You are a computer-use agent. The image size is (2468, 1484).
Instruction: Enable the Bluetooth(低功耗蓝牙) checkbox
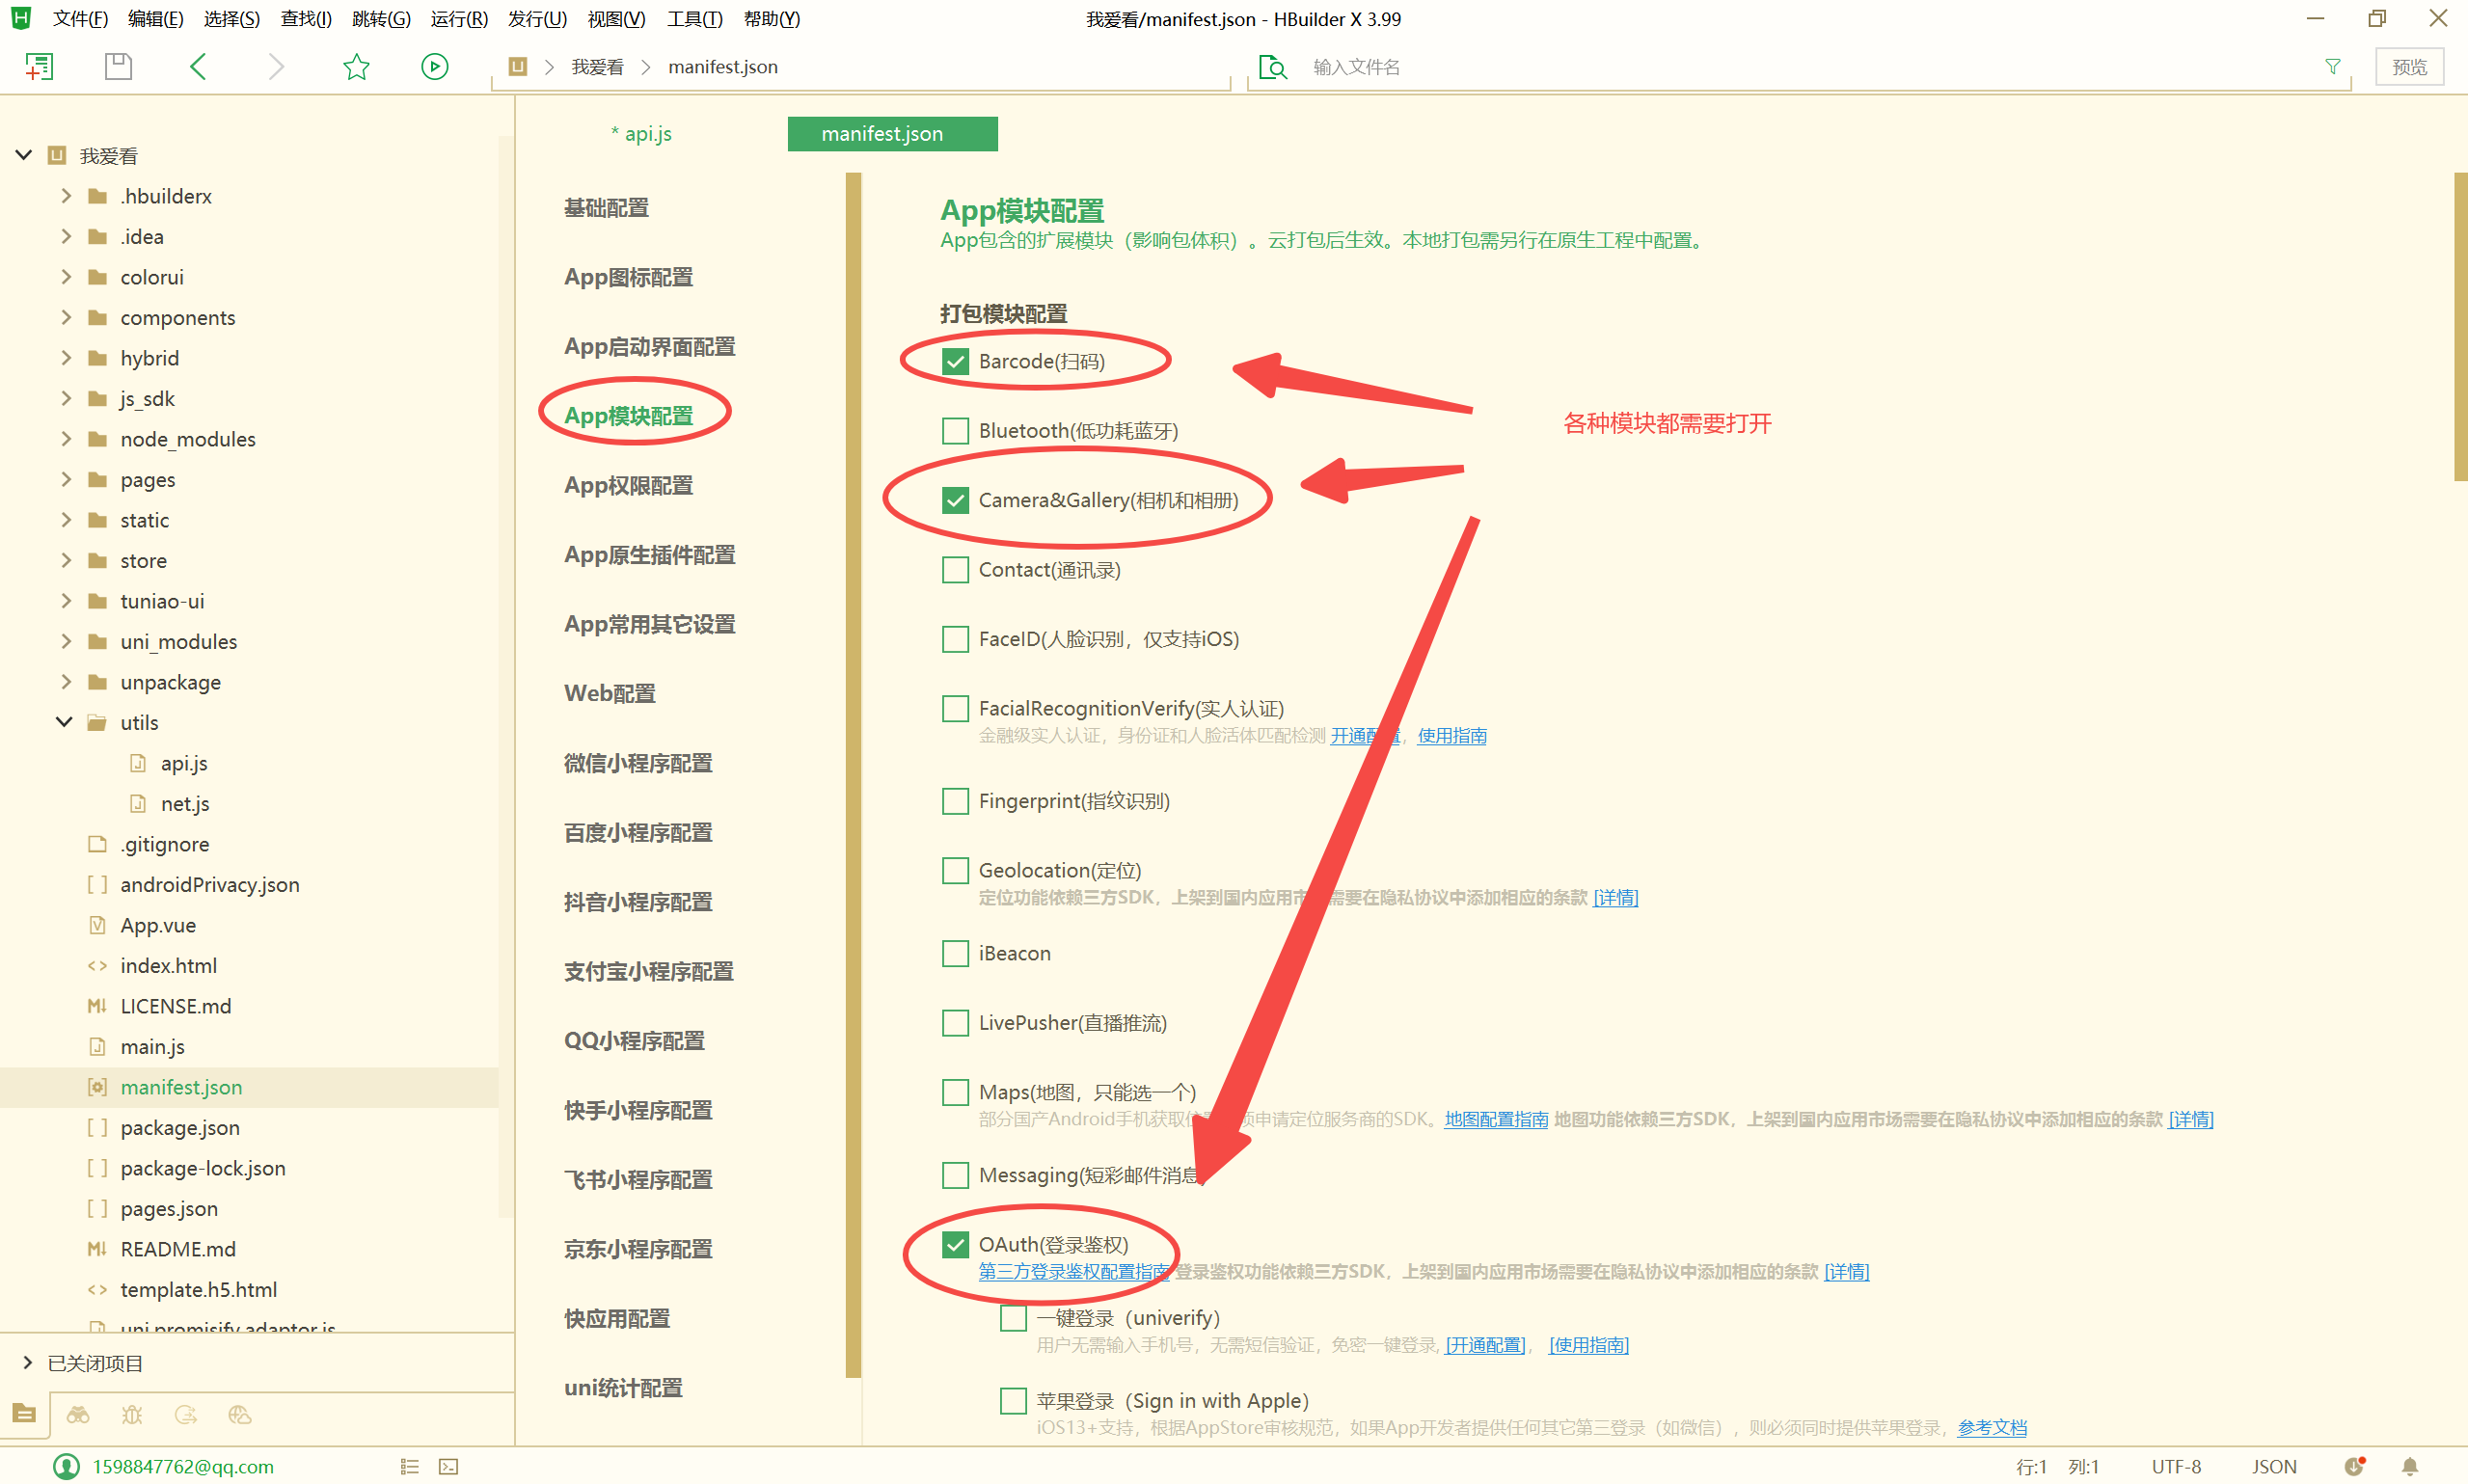(x=955, y=431)
